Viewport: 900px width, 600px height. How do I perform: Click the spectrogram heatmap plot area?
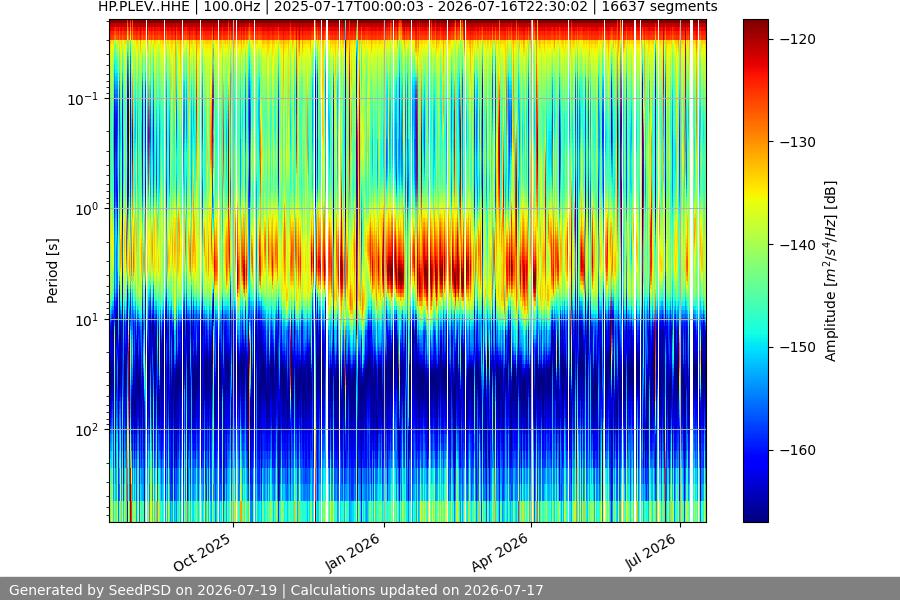408,271
